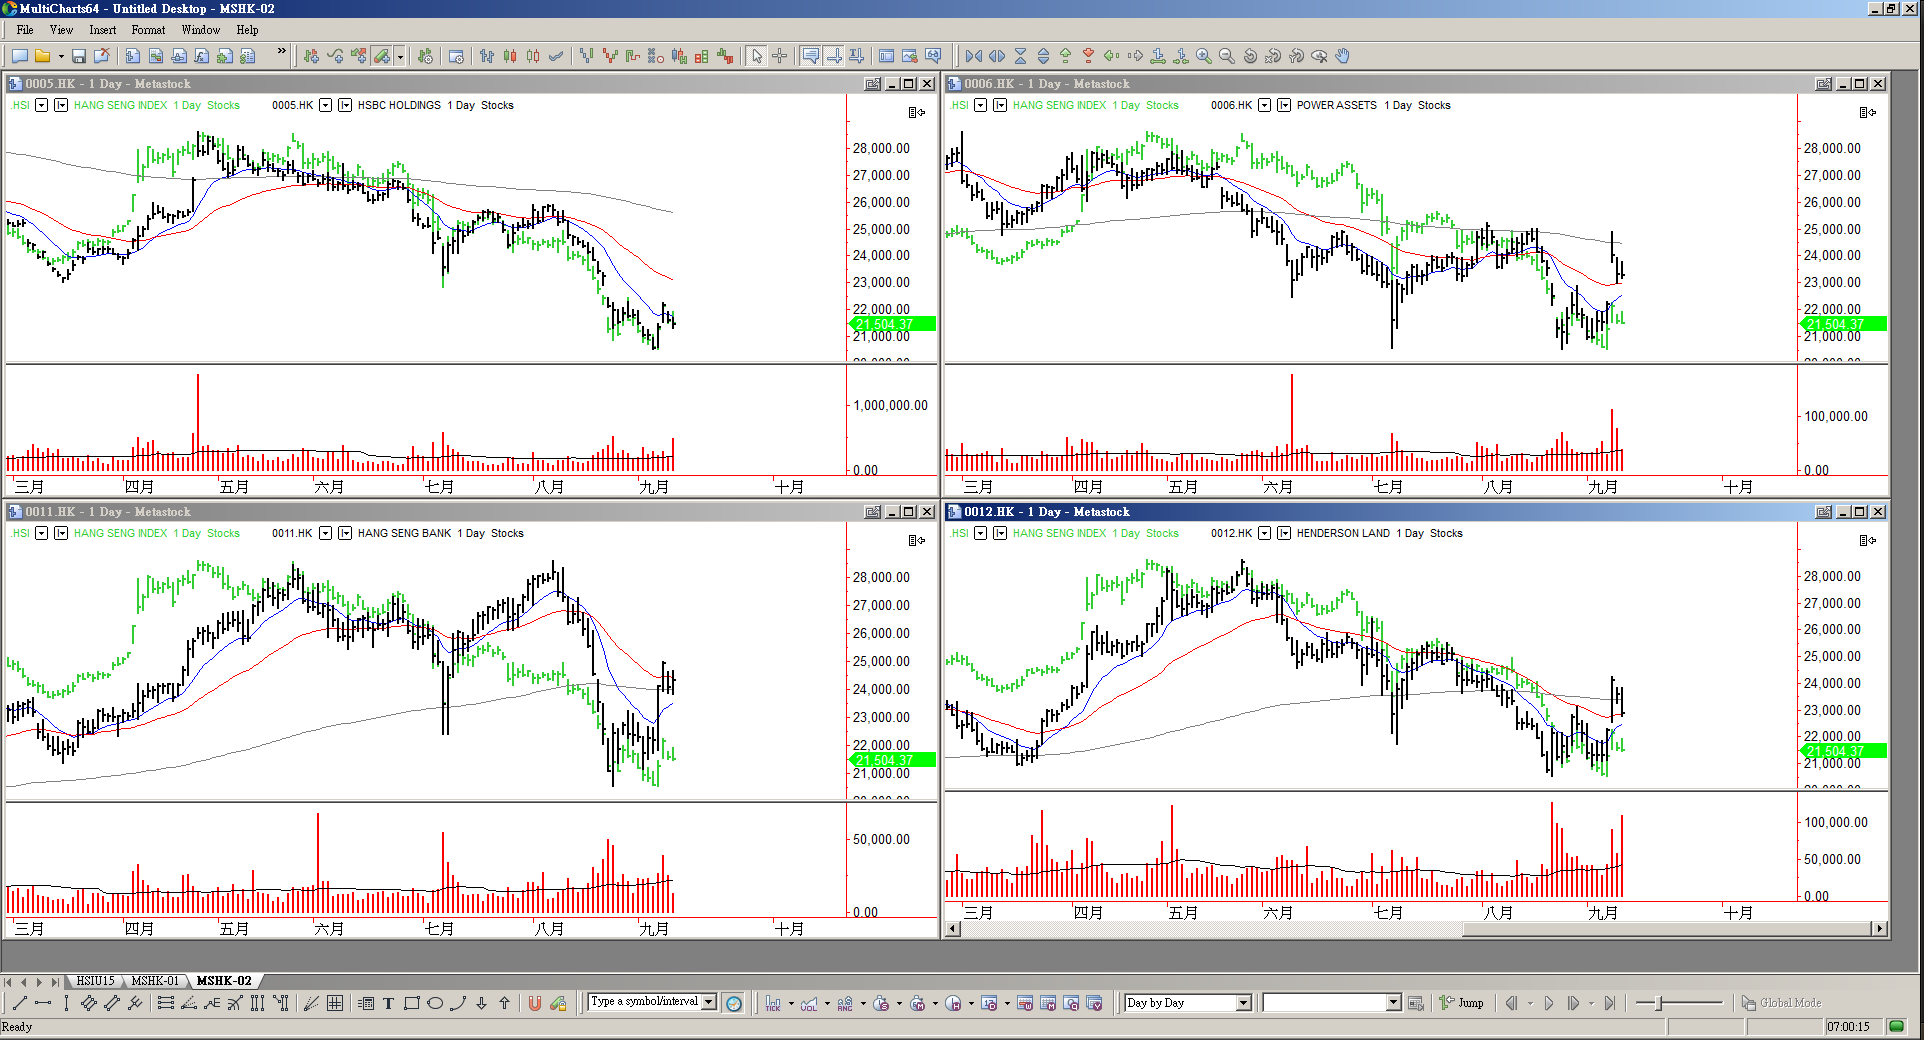1924x1057 pixels.
Task: Toggle the magnet snap mode icon
Action: 535,1003
